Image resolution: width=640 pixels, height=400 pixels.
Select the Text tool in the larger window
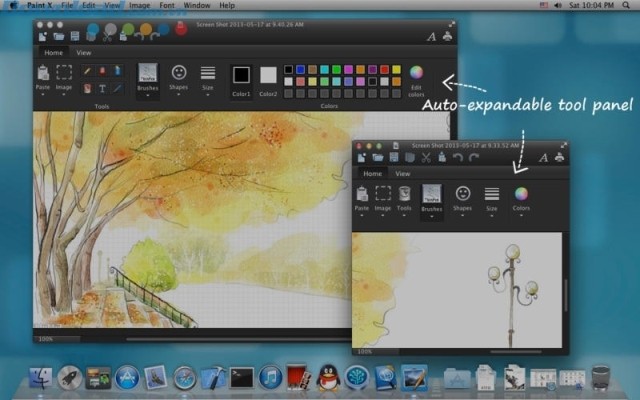102,88
